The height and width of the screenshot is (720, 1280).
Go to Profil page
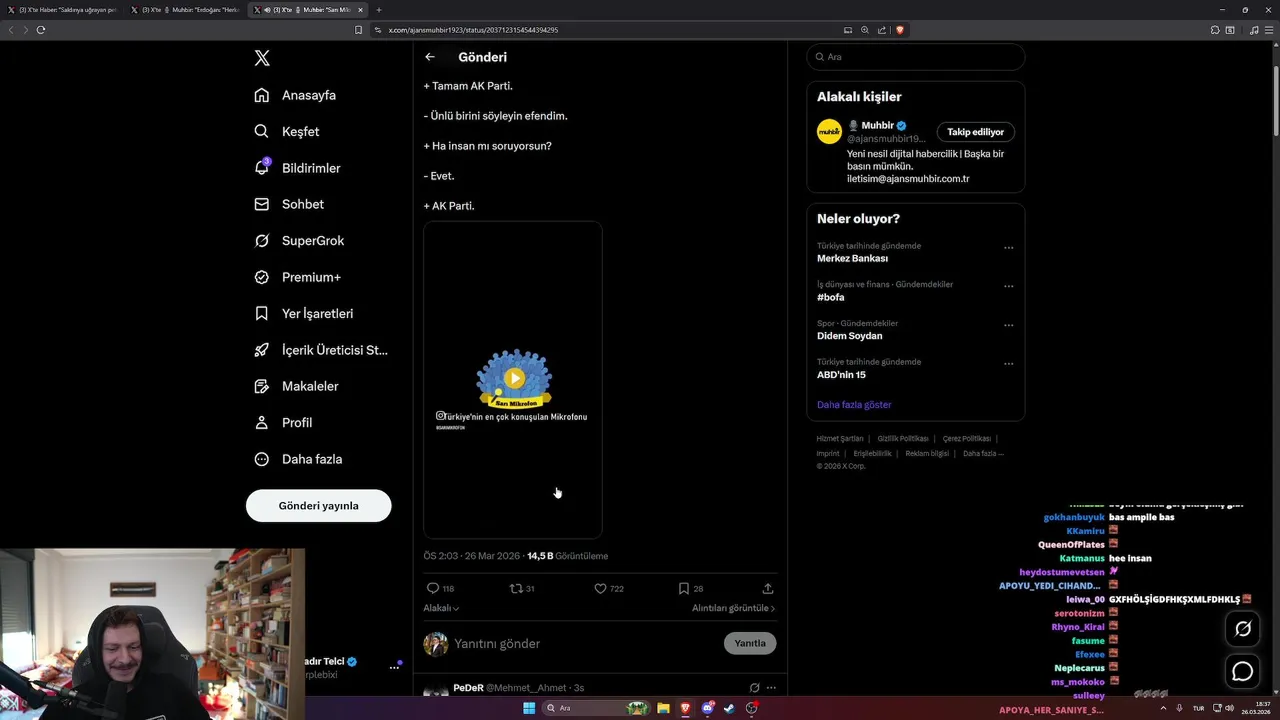click(283, 423)
